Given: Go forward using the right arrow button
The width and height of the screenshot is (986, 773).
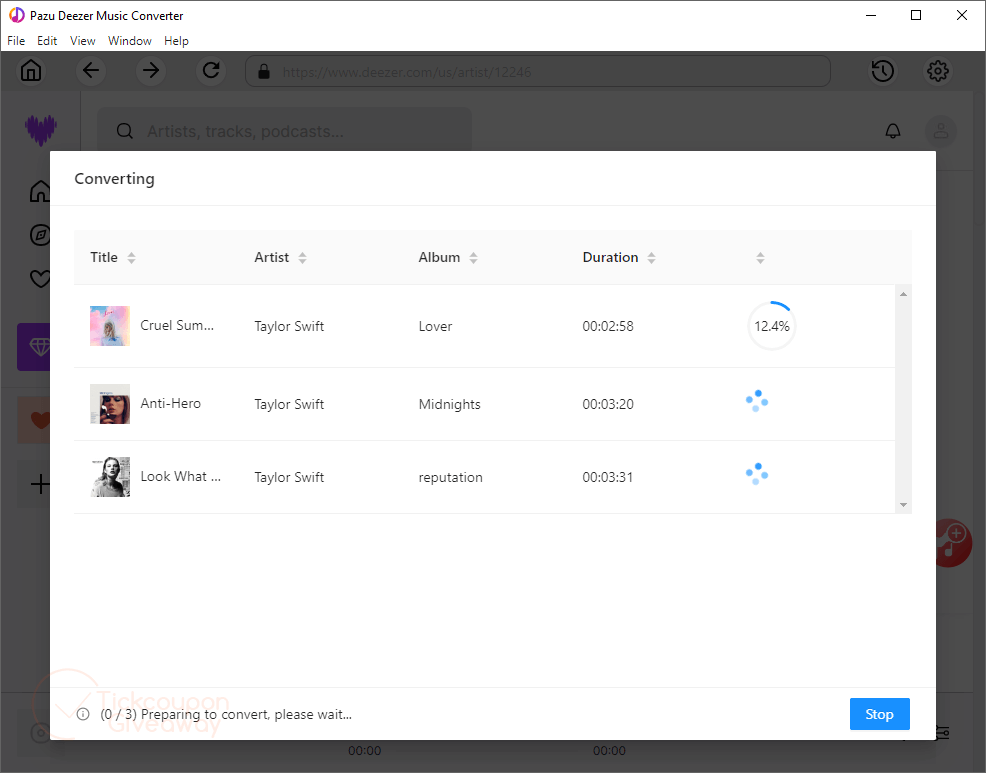Looking at the screenshot, I should (150, 71).
